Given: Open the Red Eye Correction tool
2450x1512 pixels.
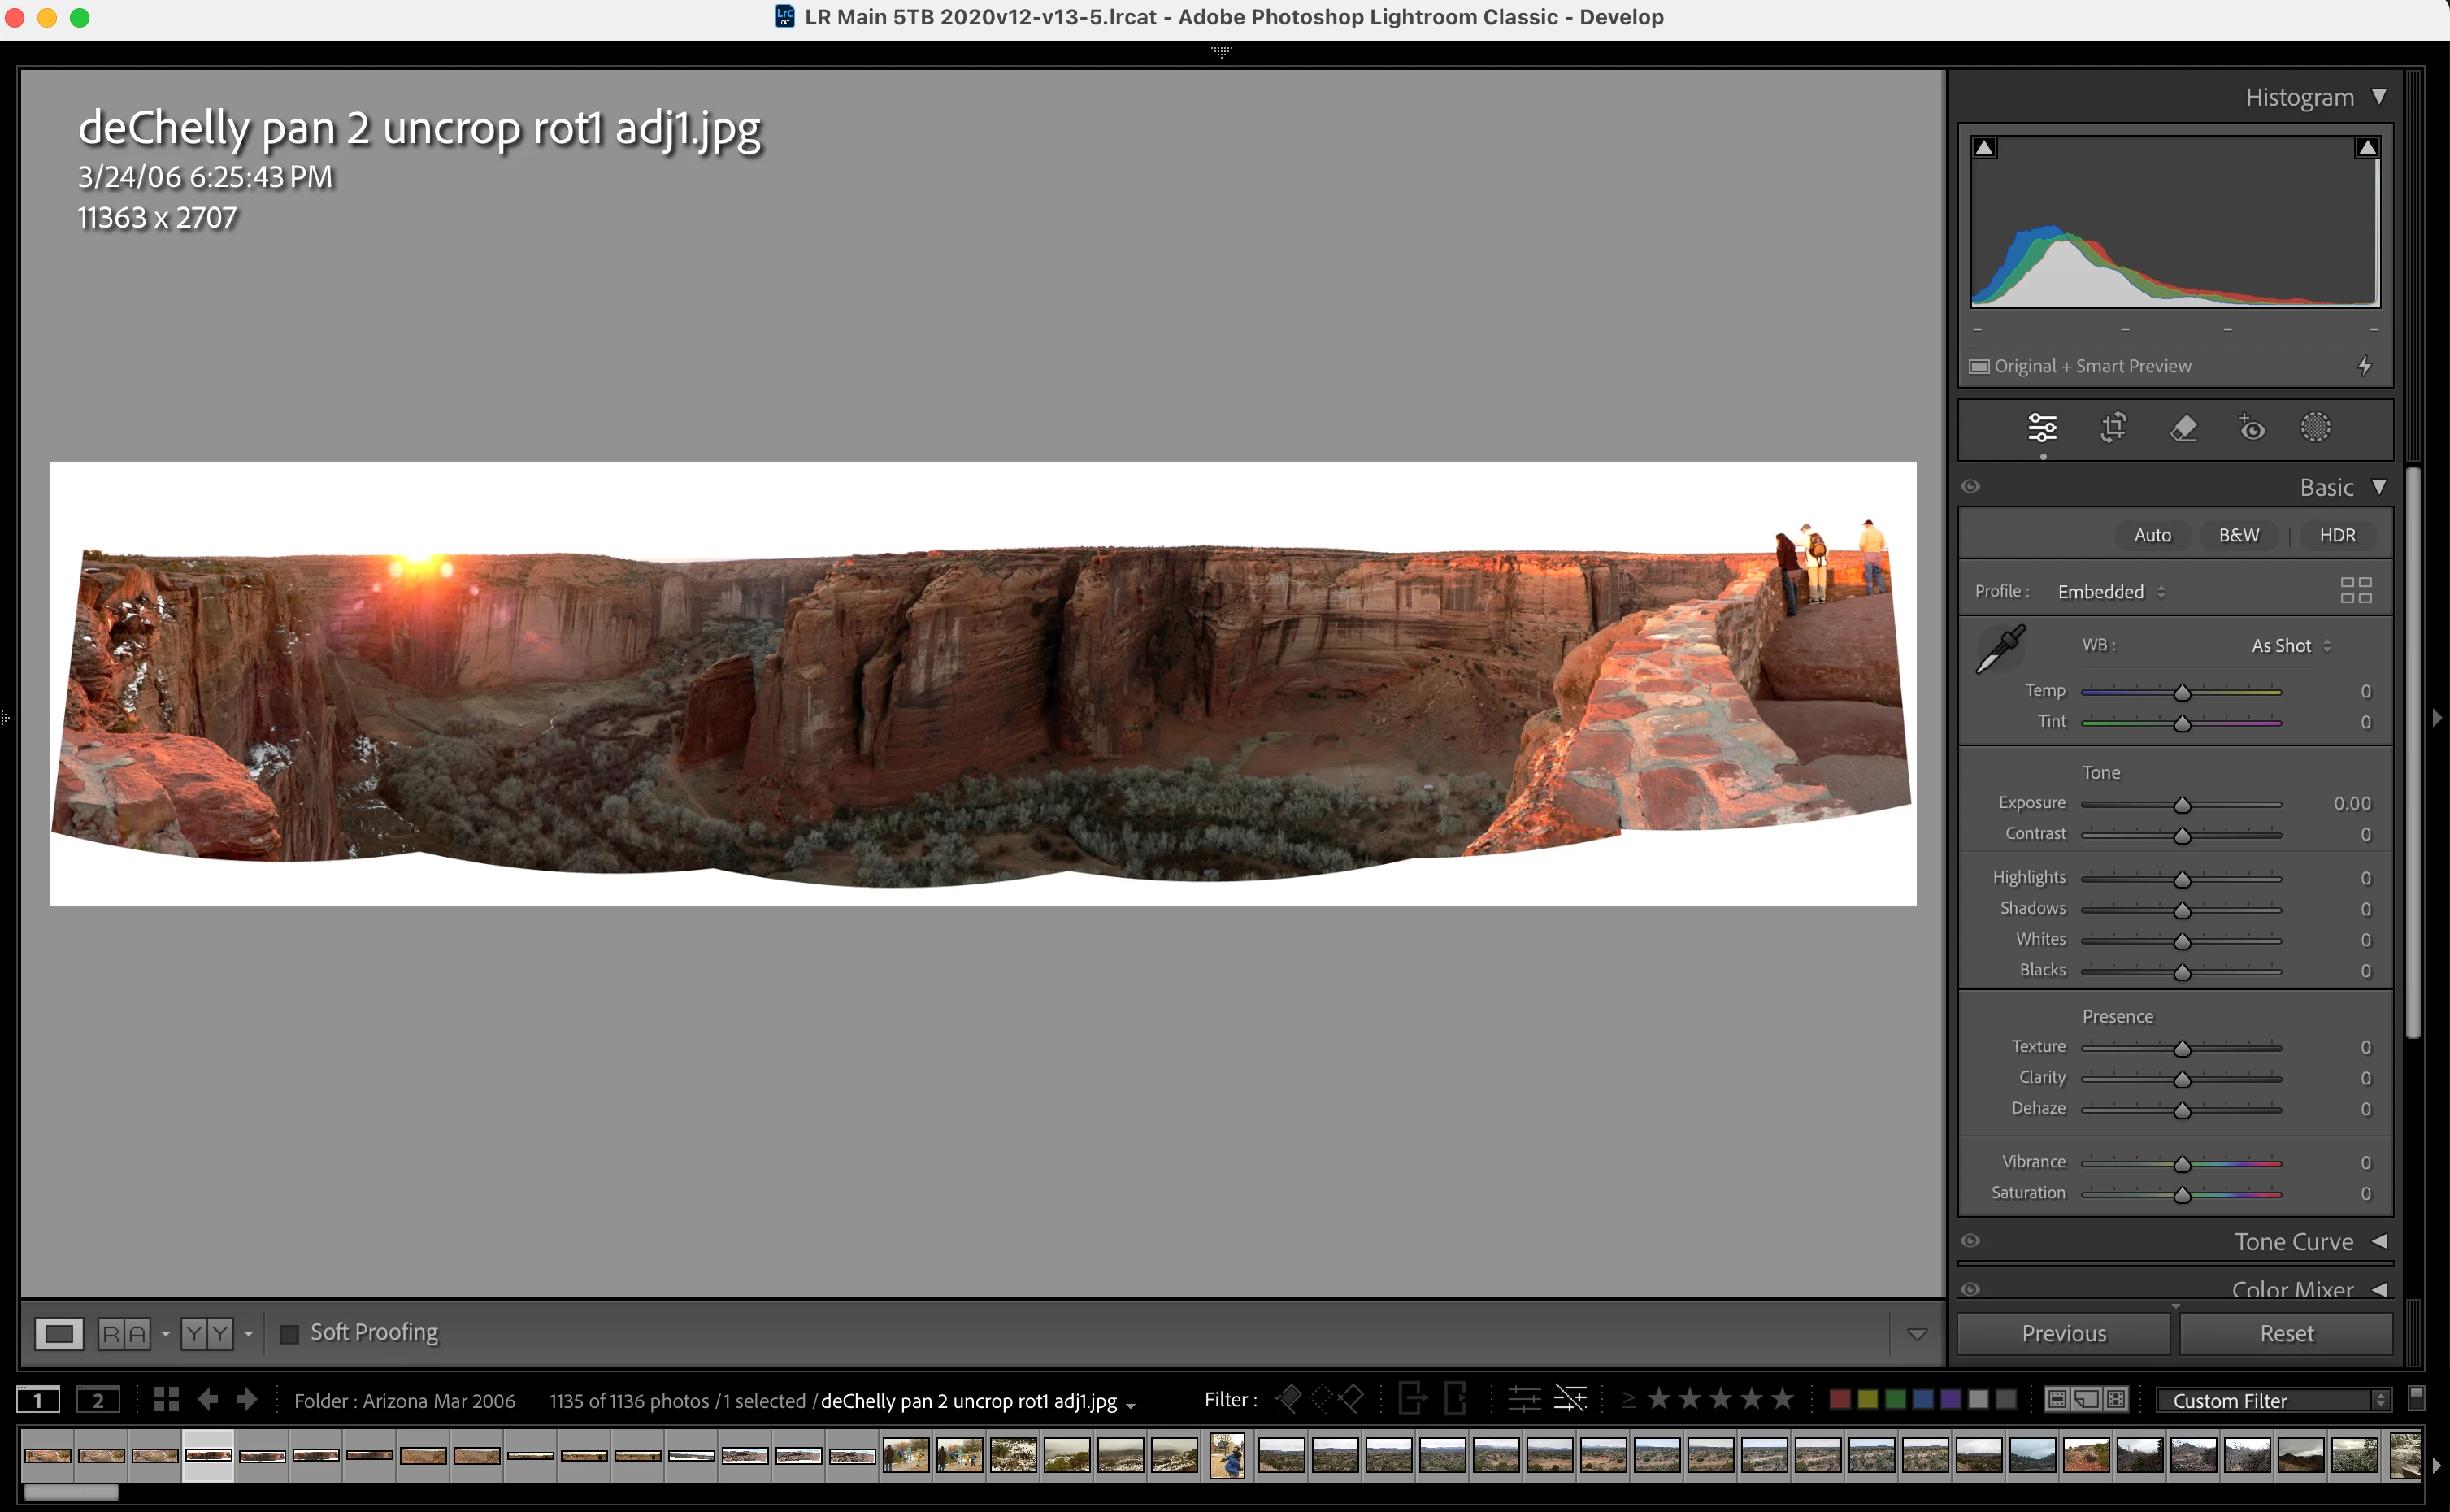Looking at the screenshot, I should [x=2251, y=428].
